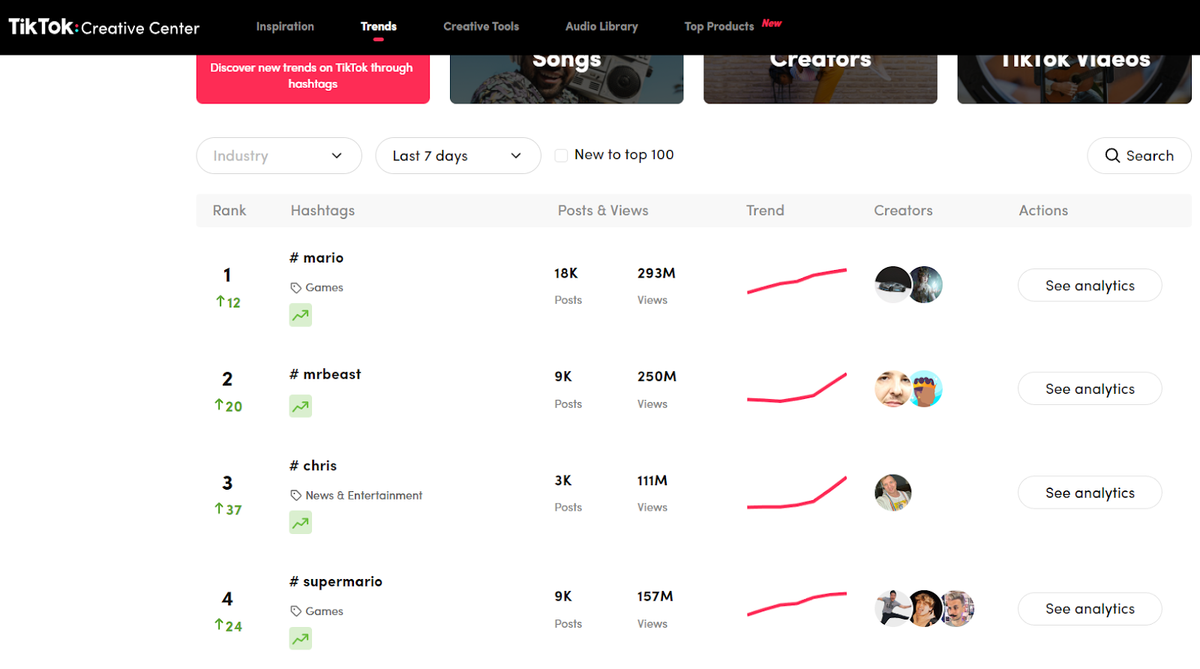1200x669 pixels.
Task: Click trending-up icon under mrbeast hashtag
Action: [x=300, y=406]
